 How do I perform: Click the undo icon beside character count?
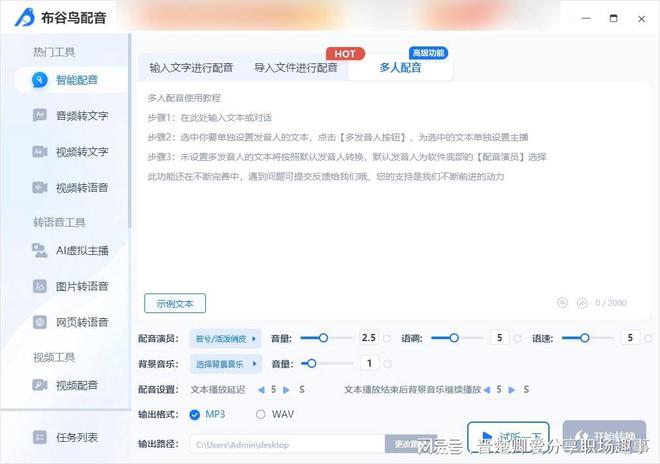pos(562,302)
